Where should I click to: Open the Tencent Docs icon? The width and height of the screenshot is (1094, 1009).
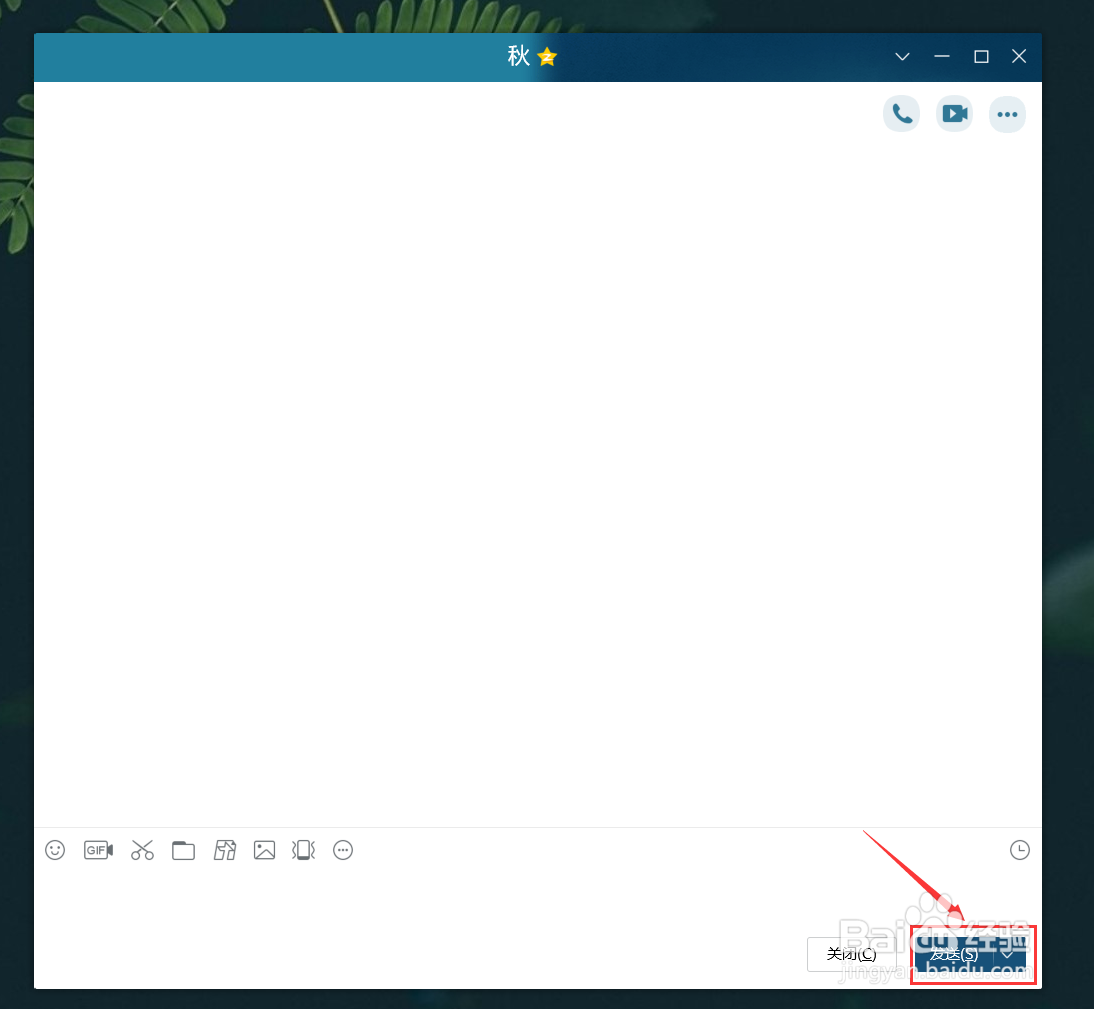pos(225,850)
